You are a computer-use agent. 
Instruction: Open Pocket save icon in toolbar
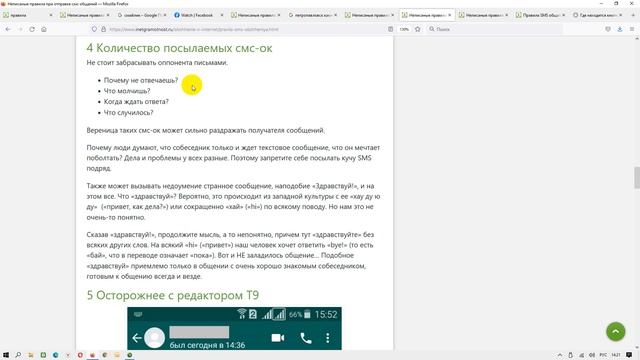pos(608,29)
